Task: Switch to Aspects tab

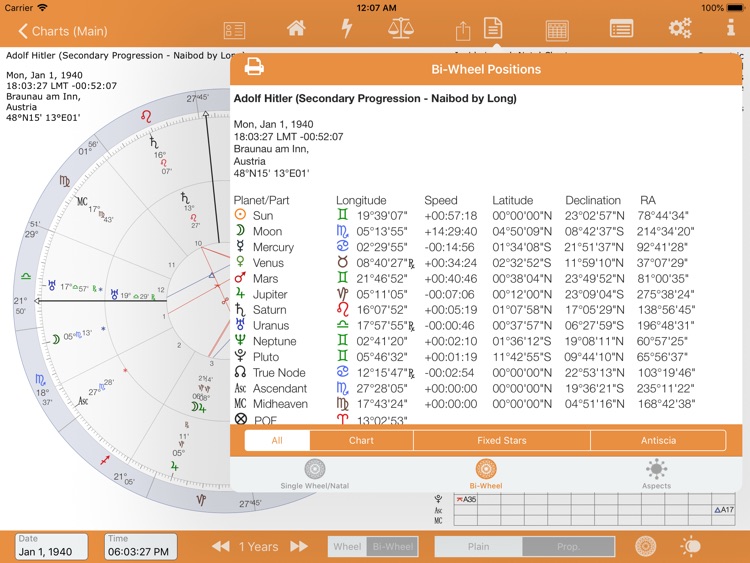Action: [x=656, y=475]
